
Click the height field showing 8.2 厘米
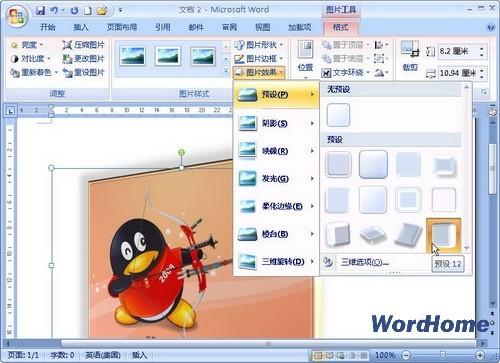click(x=458, y=52)
